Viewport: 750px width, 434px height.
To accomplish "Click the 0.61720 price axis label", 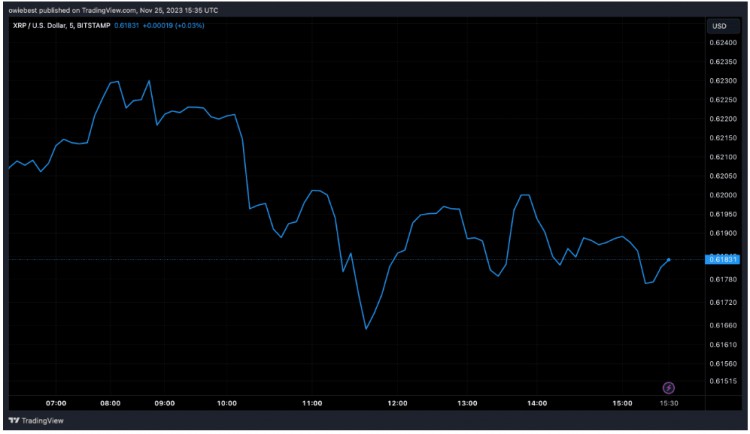I will click(723, 302).
